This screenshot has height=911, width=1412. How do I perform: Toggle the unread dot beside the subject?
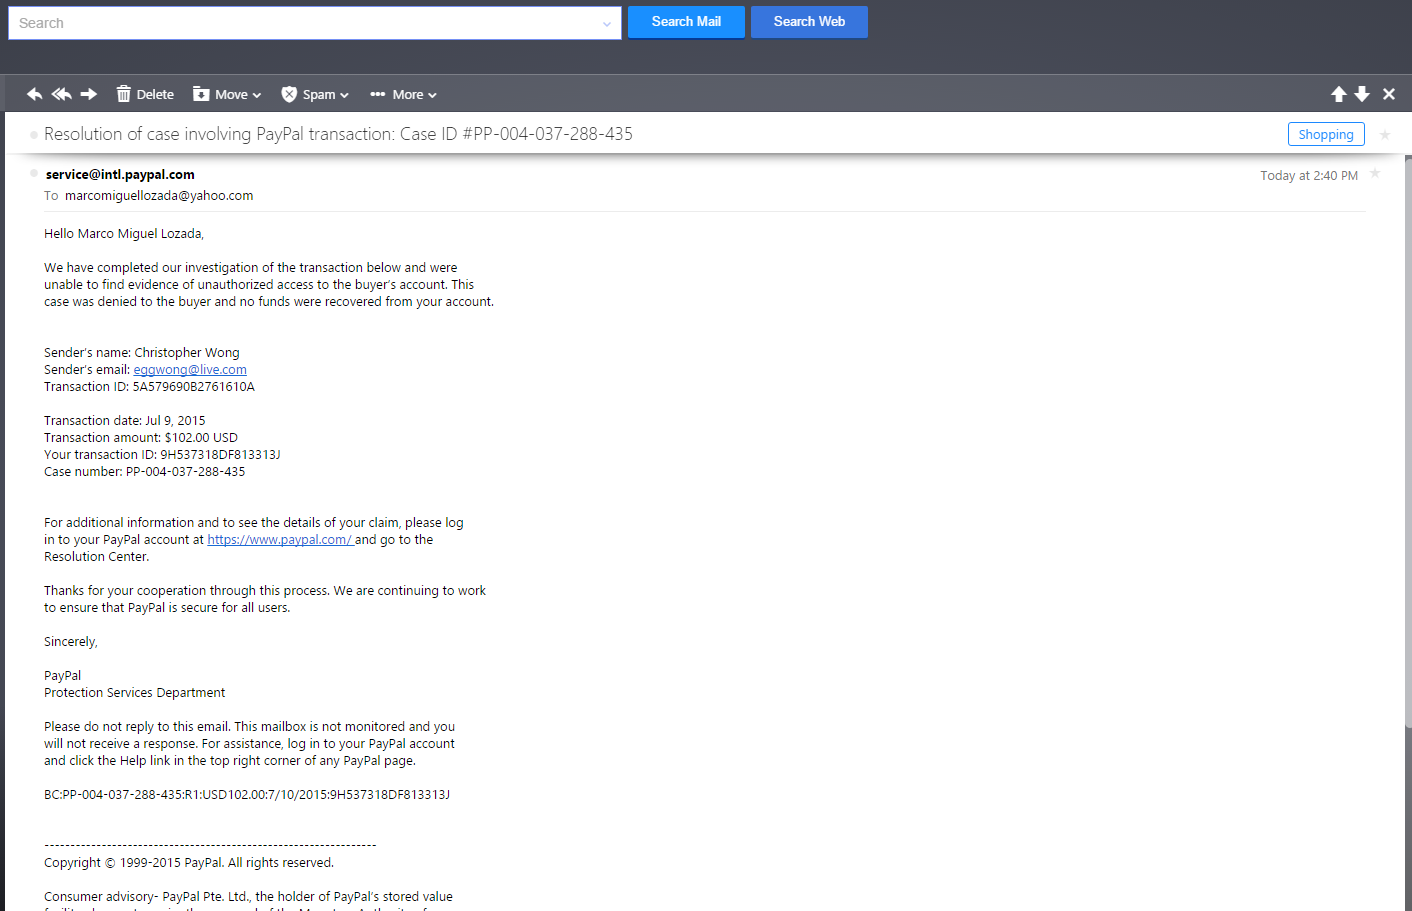tap(34, 134)
